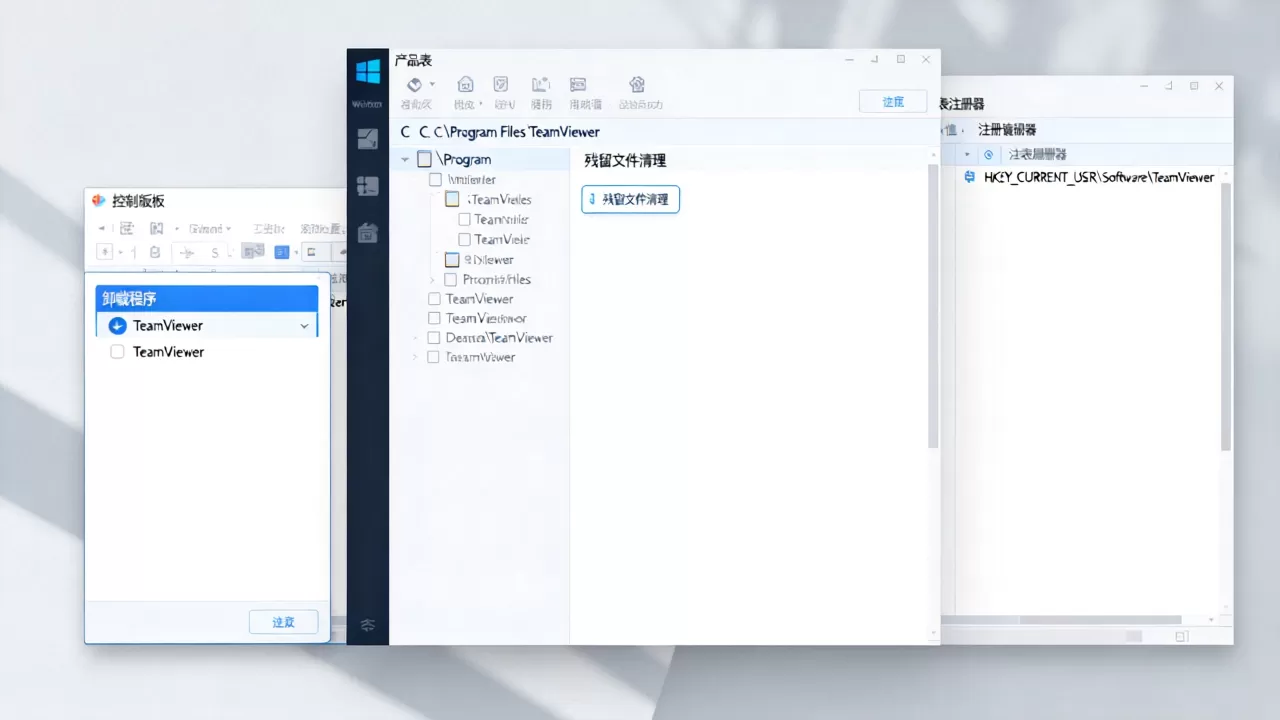Check the unchecked TeamViewer box in the uninstall list

(117, 352)
